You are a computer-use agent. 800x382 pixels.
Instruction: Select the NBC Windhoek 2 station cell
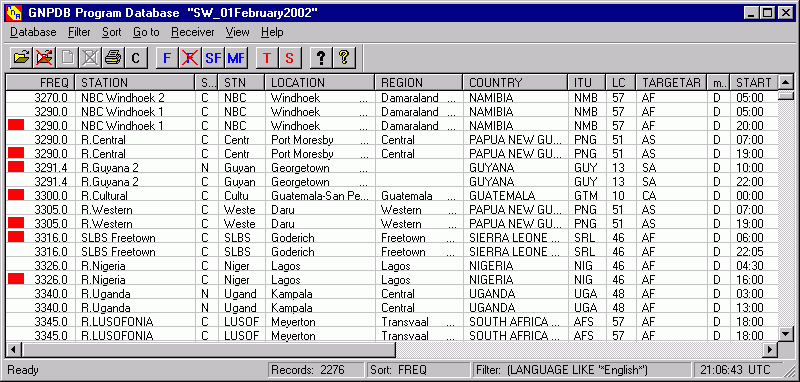(x=135, y=97)
